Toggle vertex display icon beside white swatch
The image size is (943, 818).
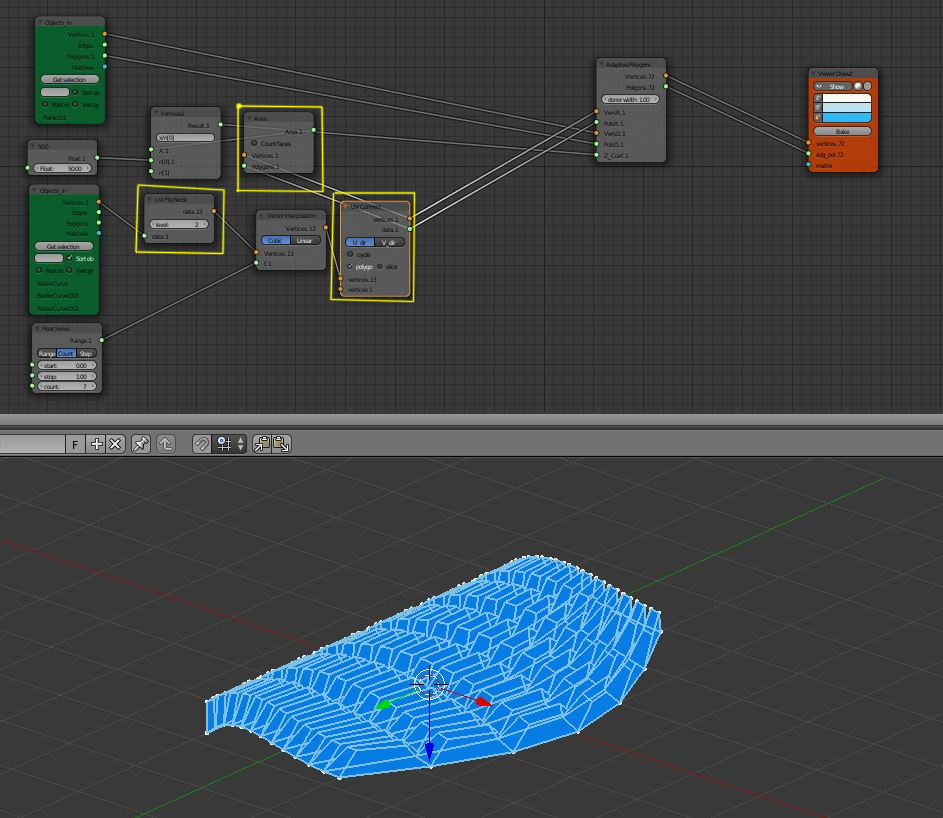[x=818, y=98]
